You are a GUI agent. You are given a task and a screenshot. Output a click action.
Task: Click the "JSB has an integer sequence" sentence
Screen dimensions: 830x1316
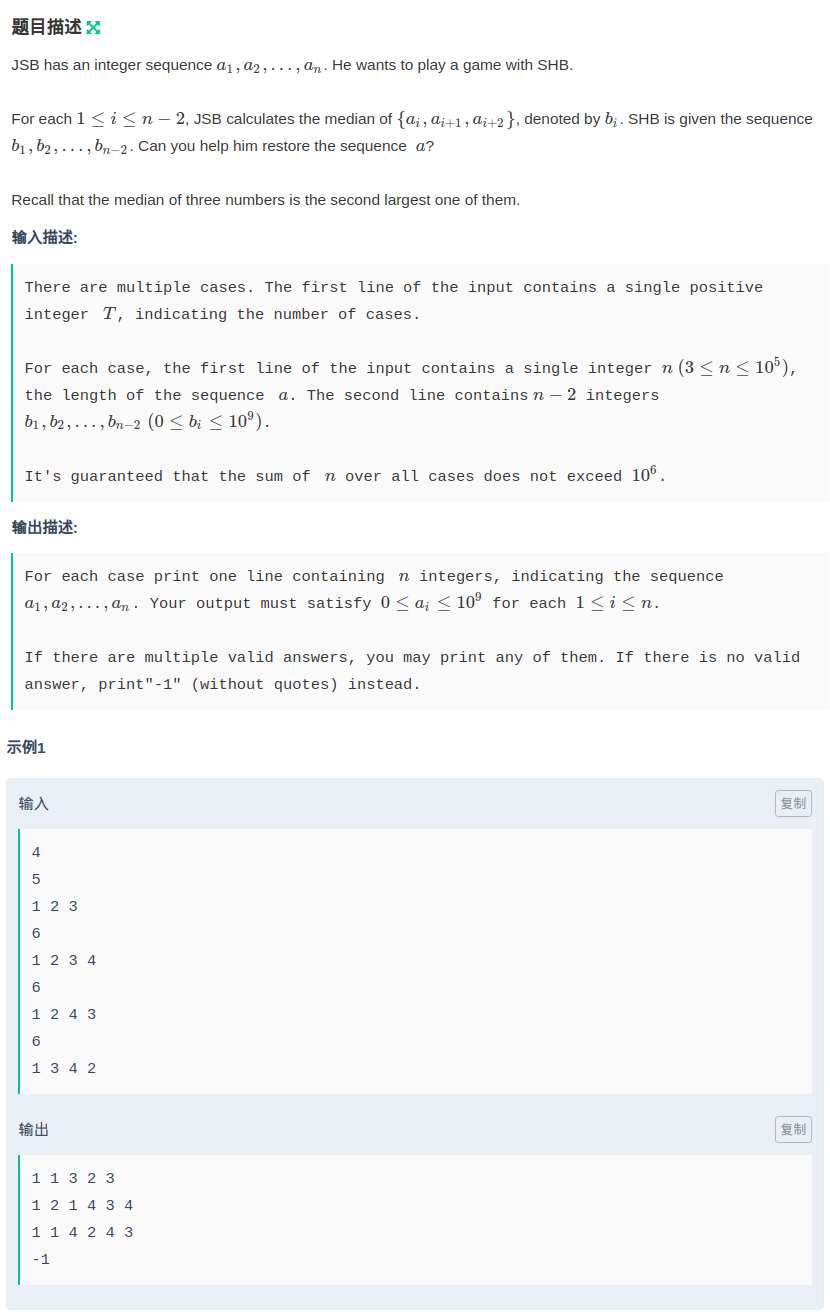pos(291,65)
